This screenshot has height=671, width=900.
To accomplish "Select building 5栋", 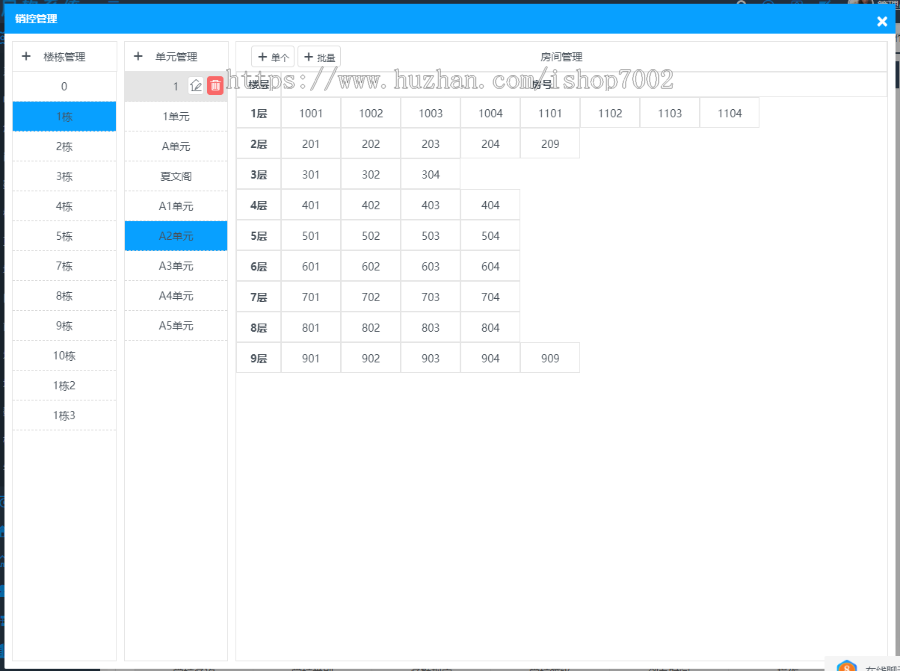I will click(x=64, y=236).
